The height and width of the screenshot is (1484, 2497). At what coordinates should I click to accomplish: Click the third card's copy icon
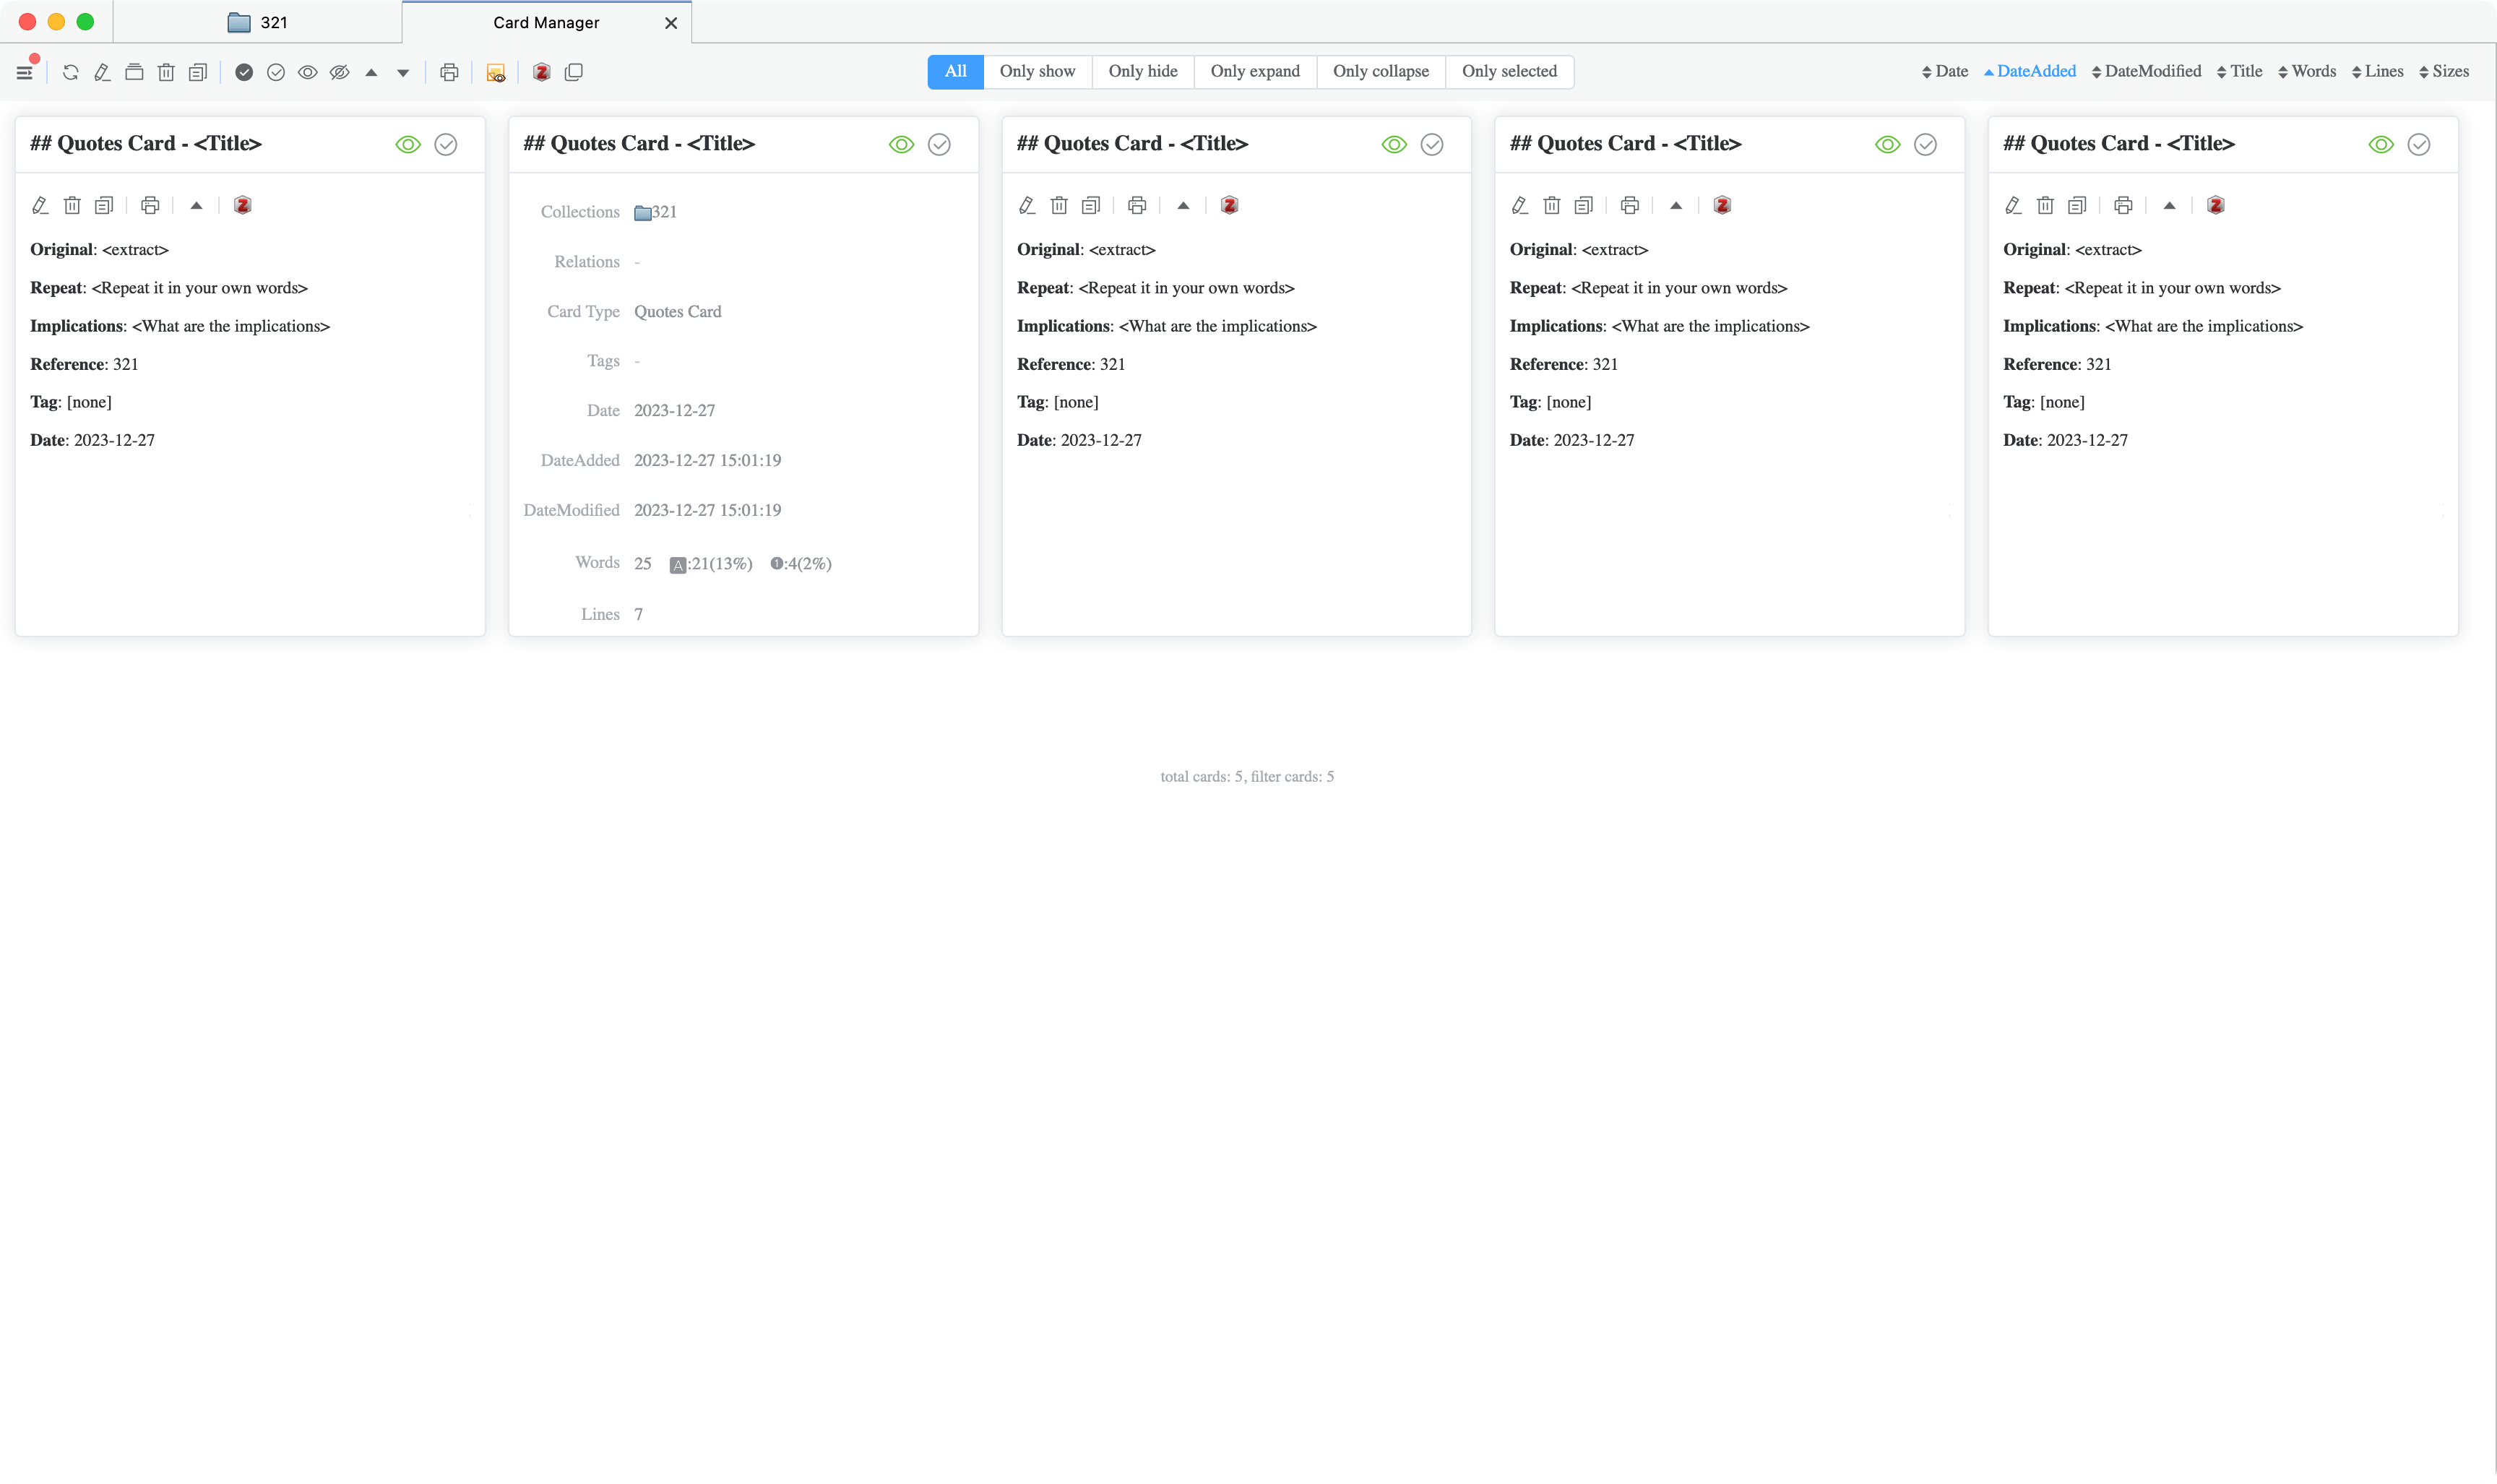pyautogui.click(x=1091, y=205)
